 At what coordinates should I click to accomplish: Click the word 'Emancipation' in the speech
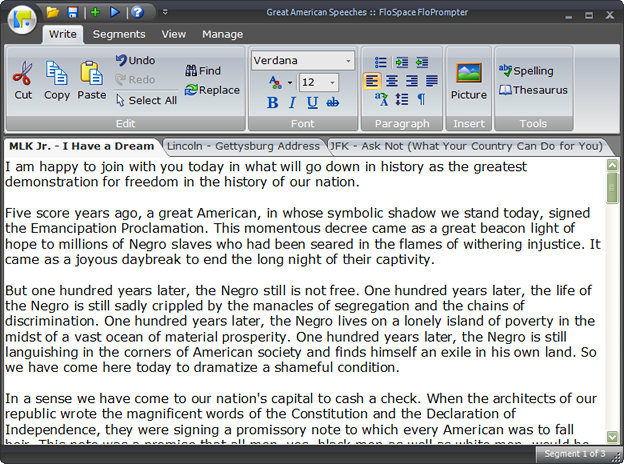point(74,229)
